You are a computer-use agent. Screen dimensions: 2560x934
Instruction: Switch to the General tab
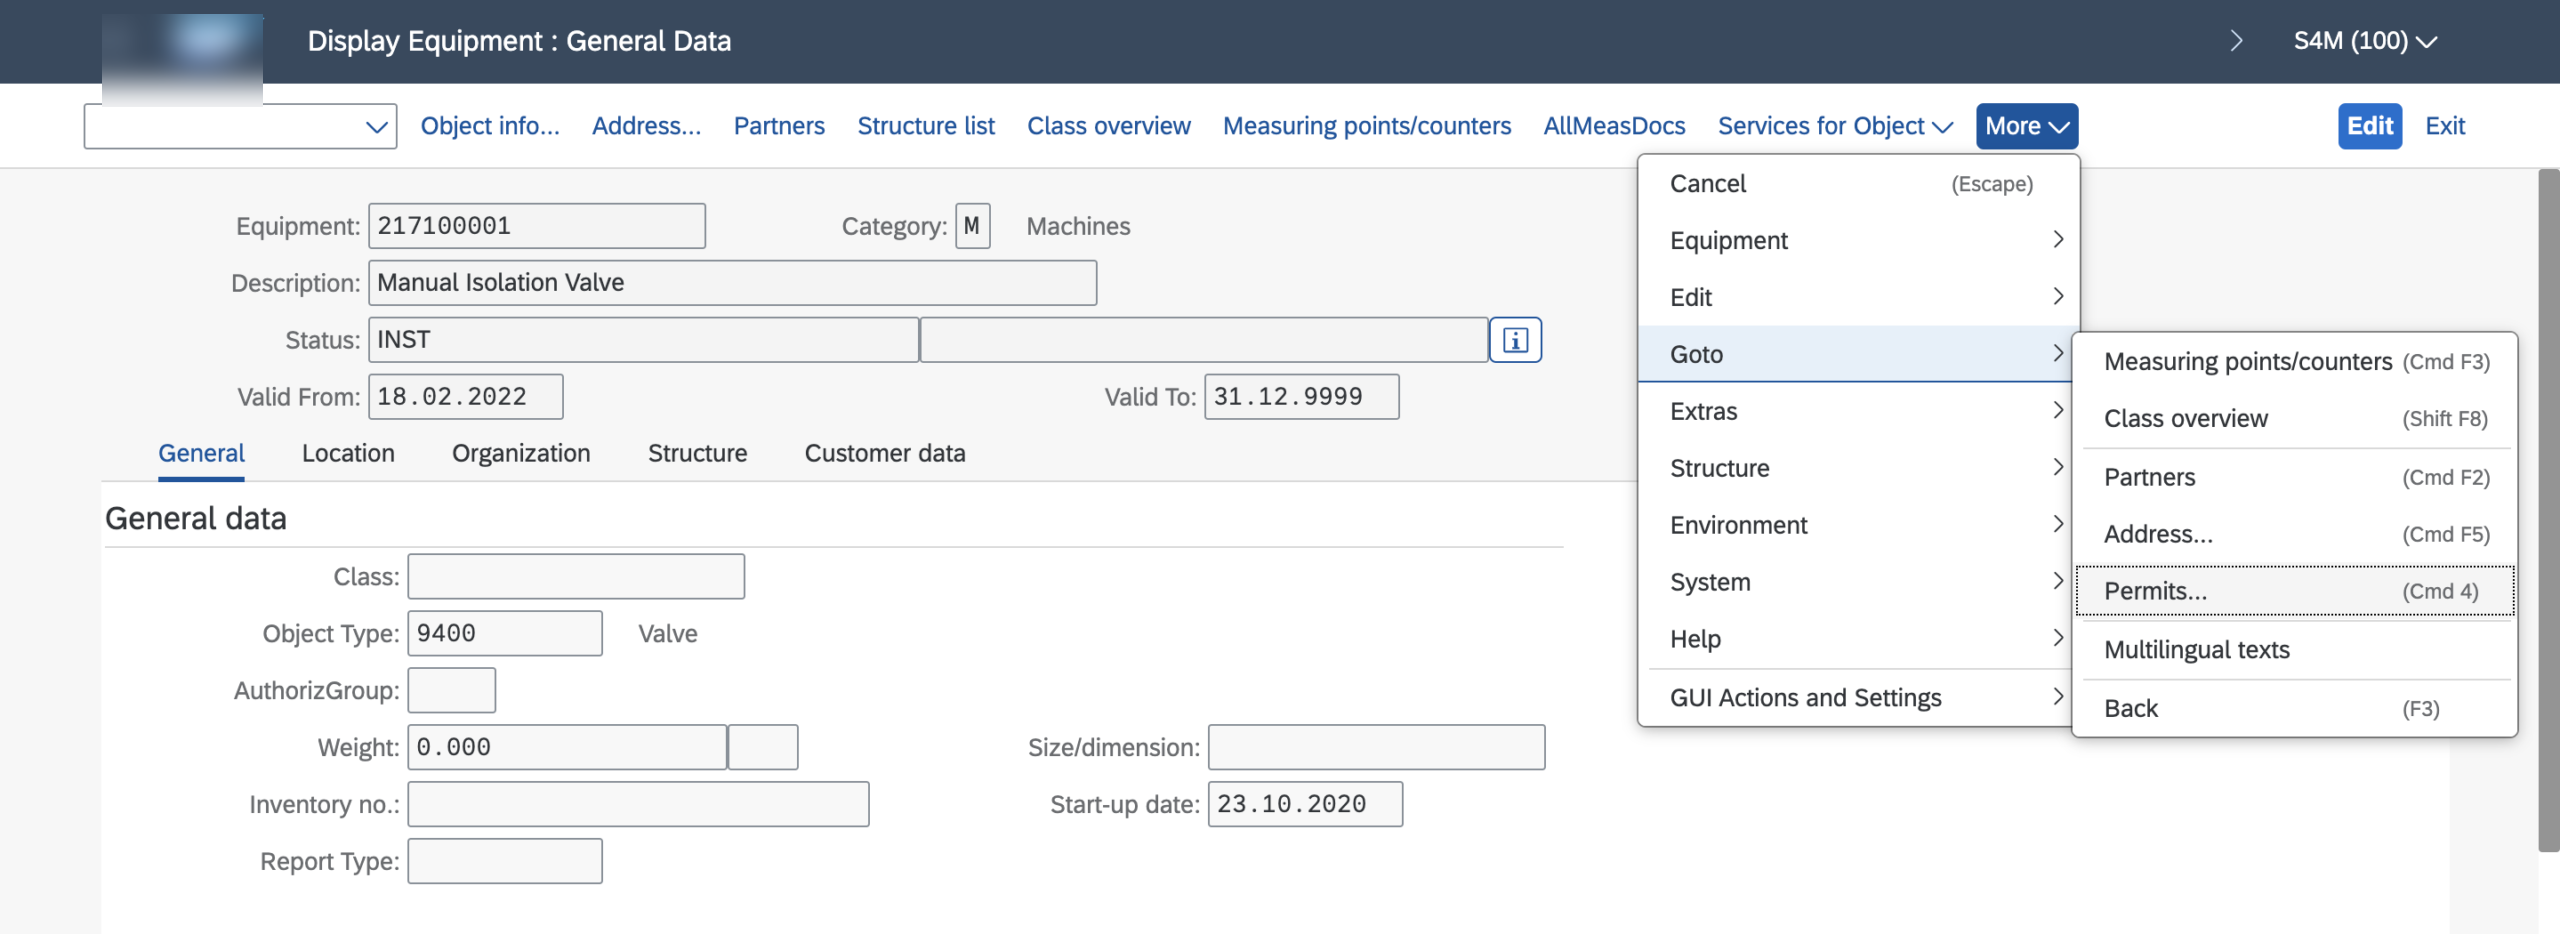201,453
